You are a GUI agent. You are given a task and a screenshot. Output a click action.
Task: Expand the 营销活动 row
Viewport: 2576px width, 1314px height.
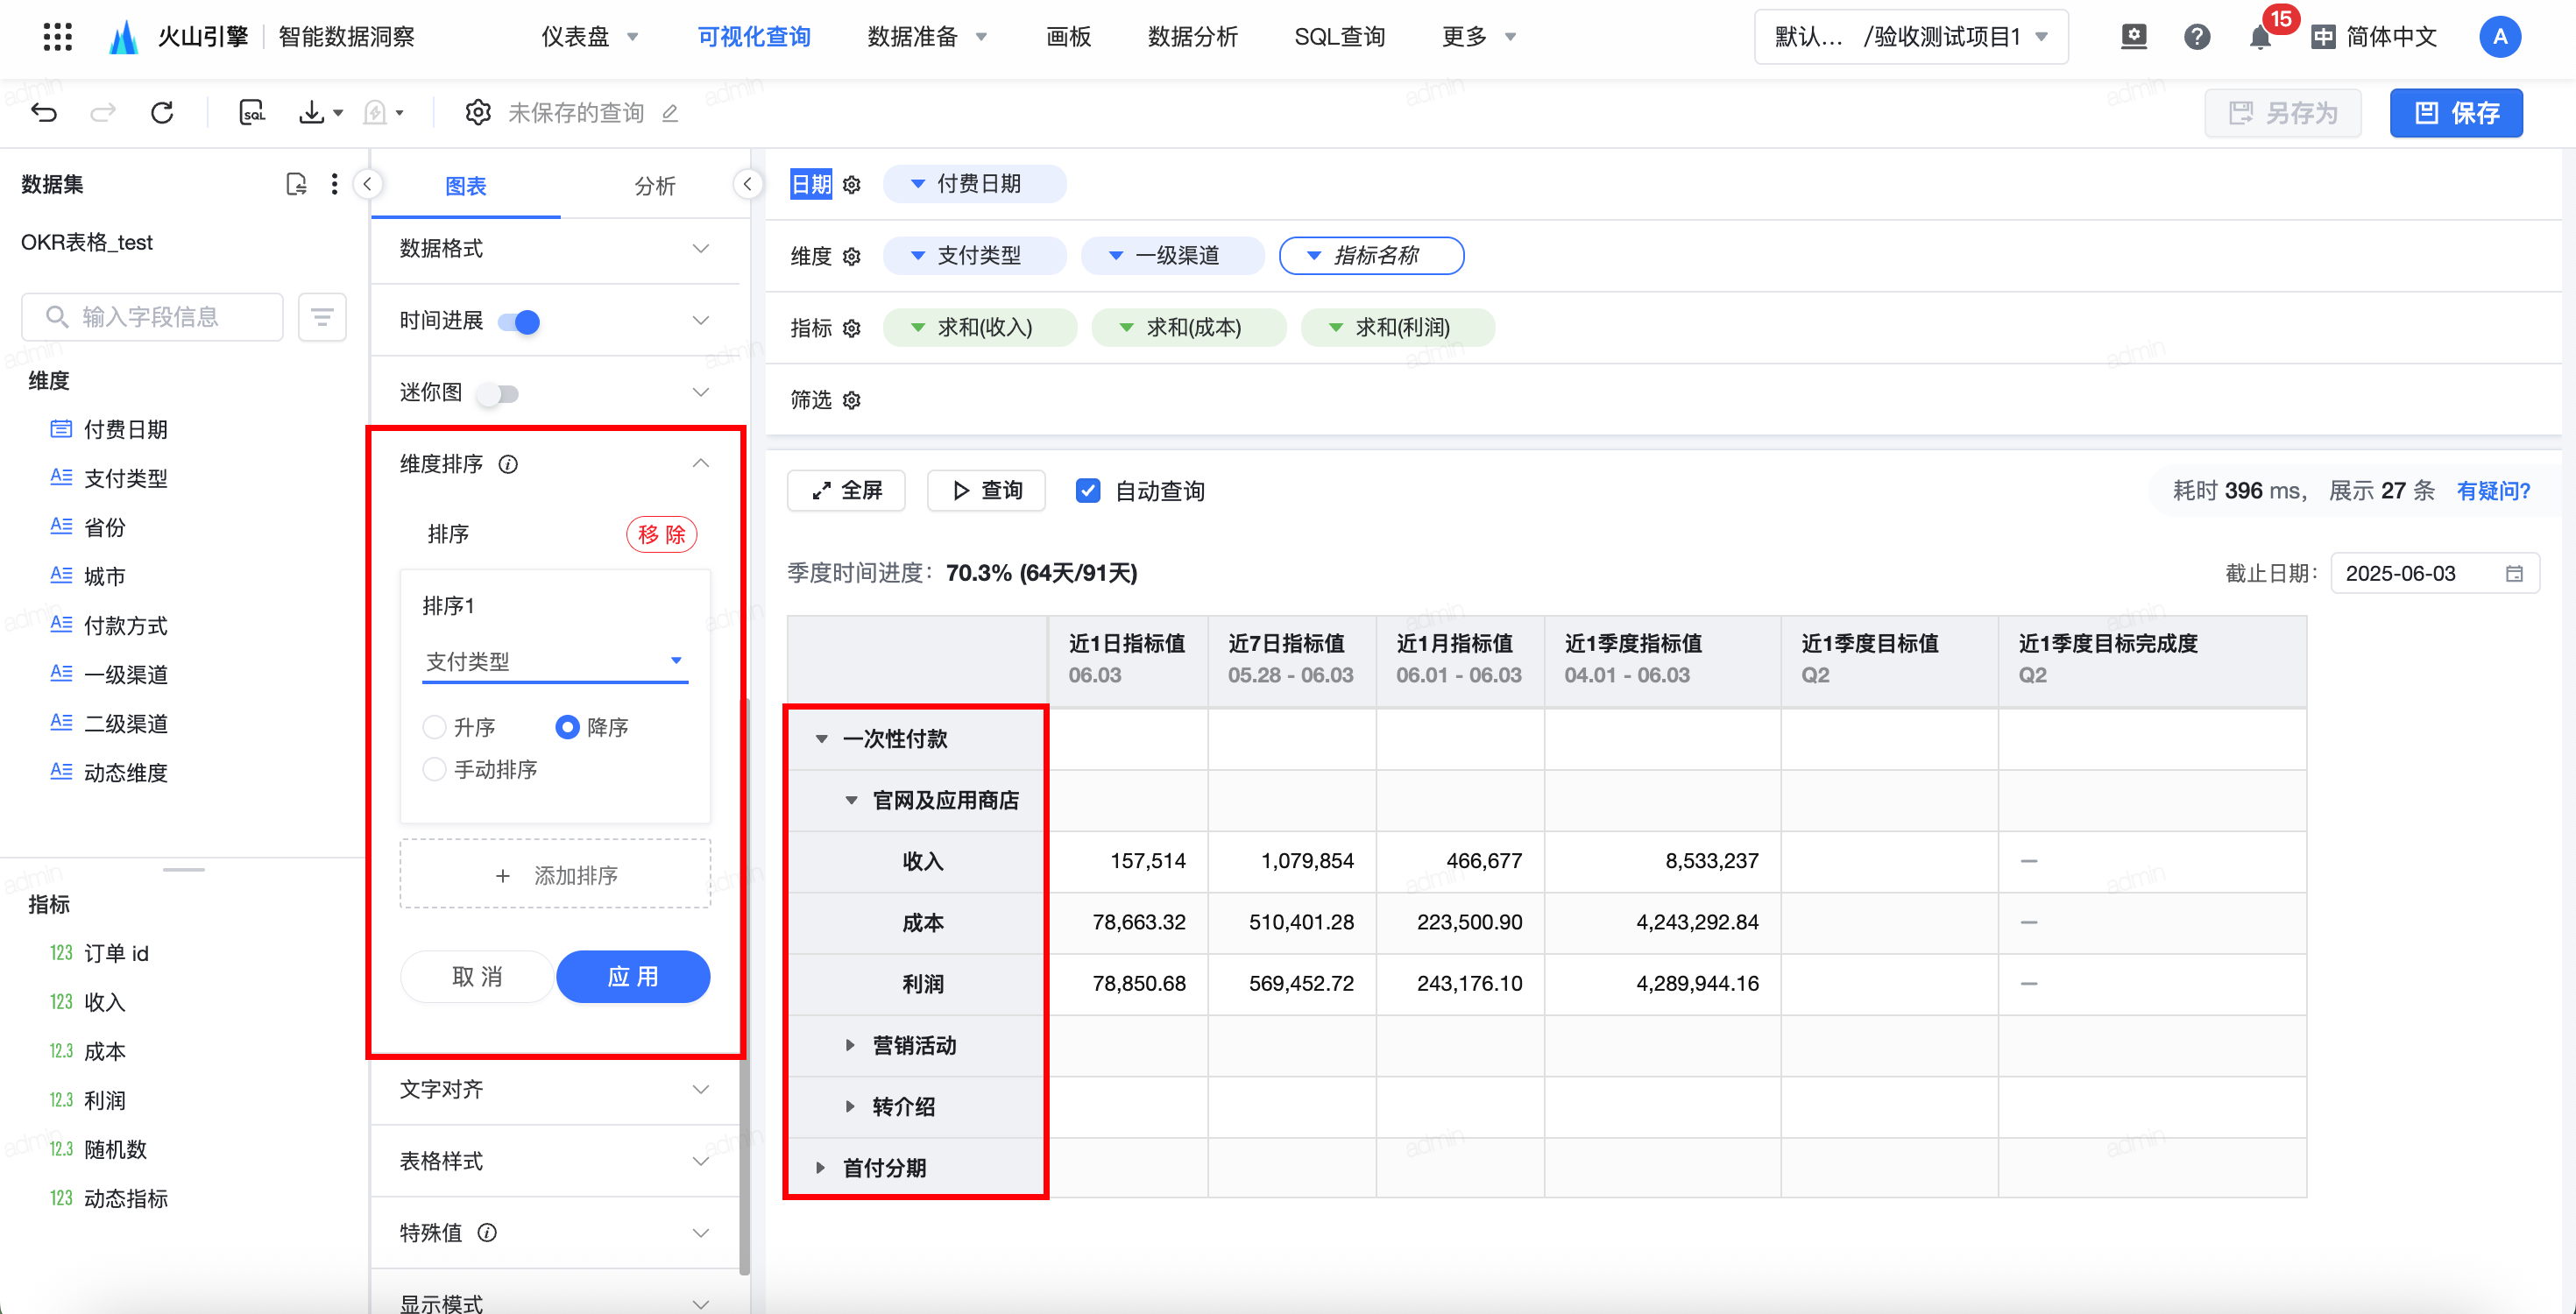tap(850, 1045)
